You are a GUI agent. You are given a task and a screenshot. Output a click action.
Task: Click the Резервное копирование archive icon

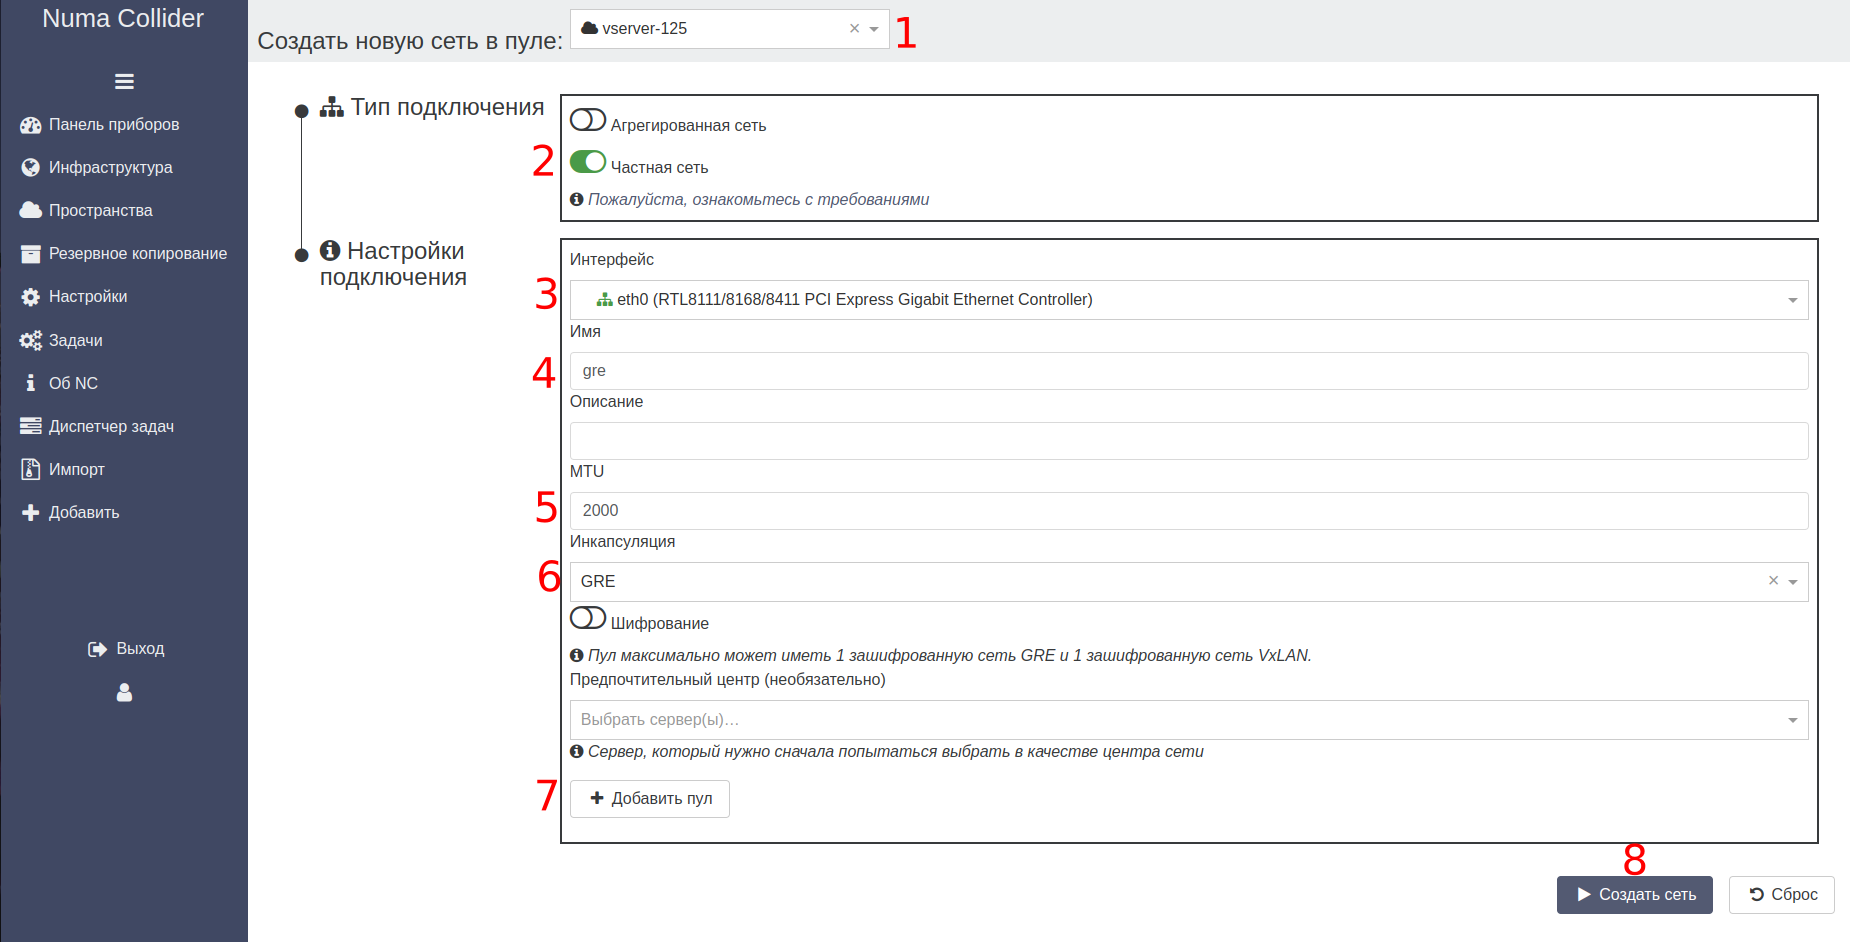pyautogui.click(x=31, y=254)
